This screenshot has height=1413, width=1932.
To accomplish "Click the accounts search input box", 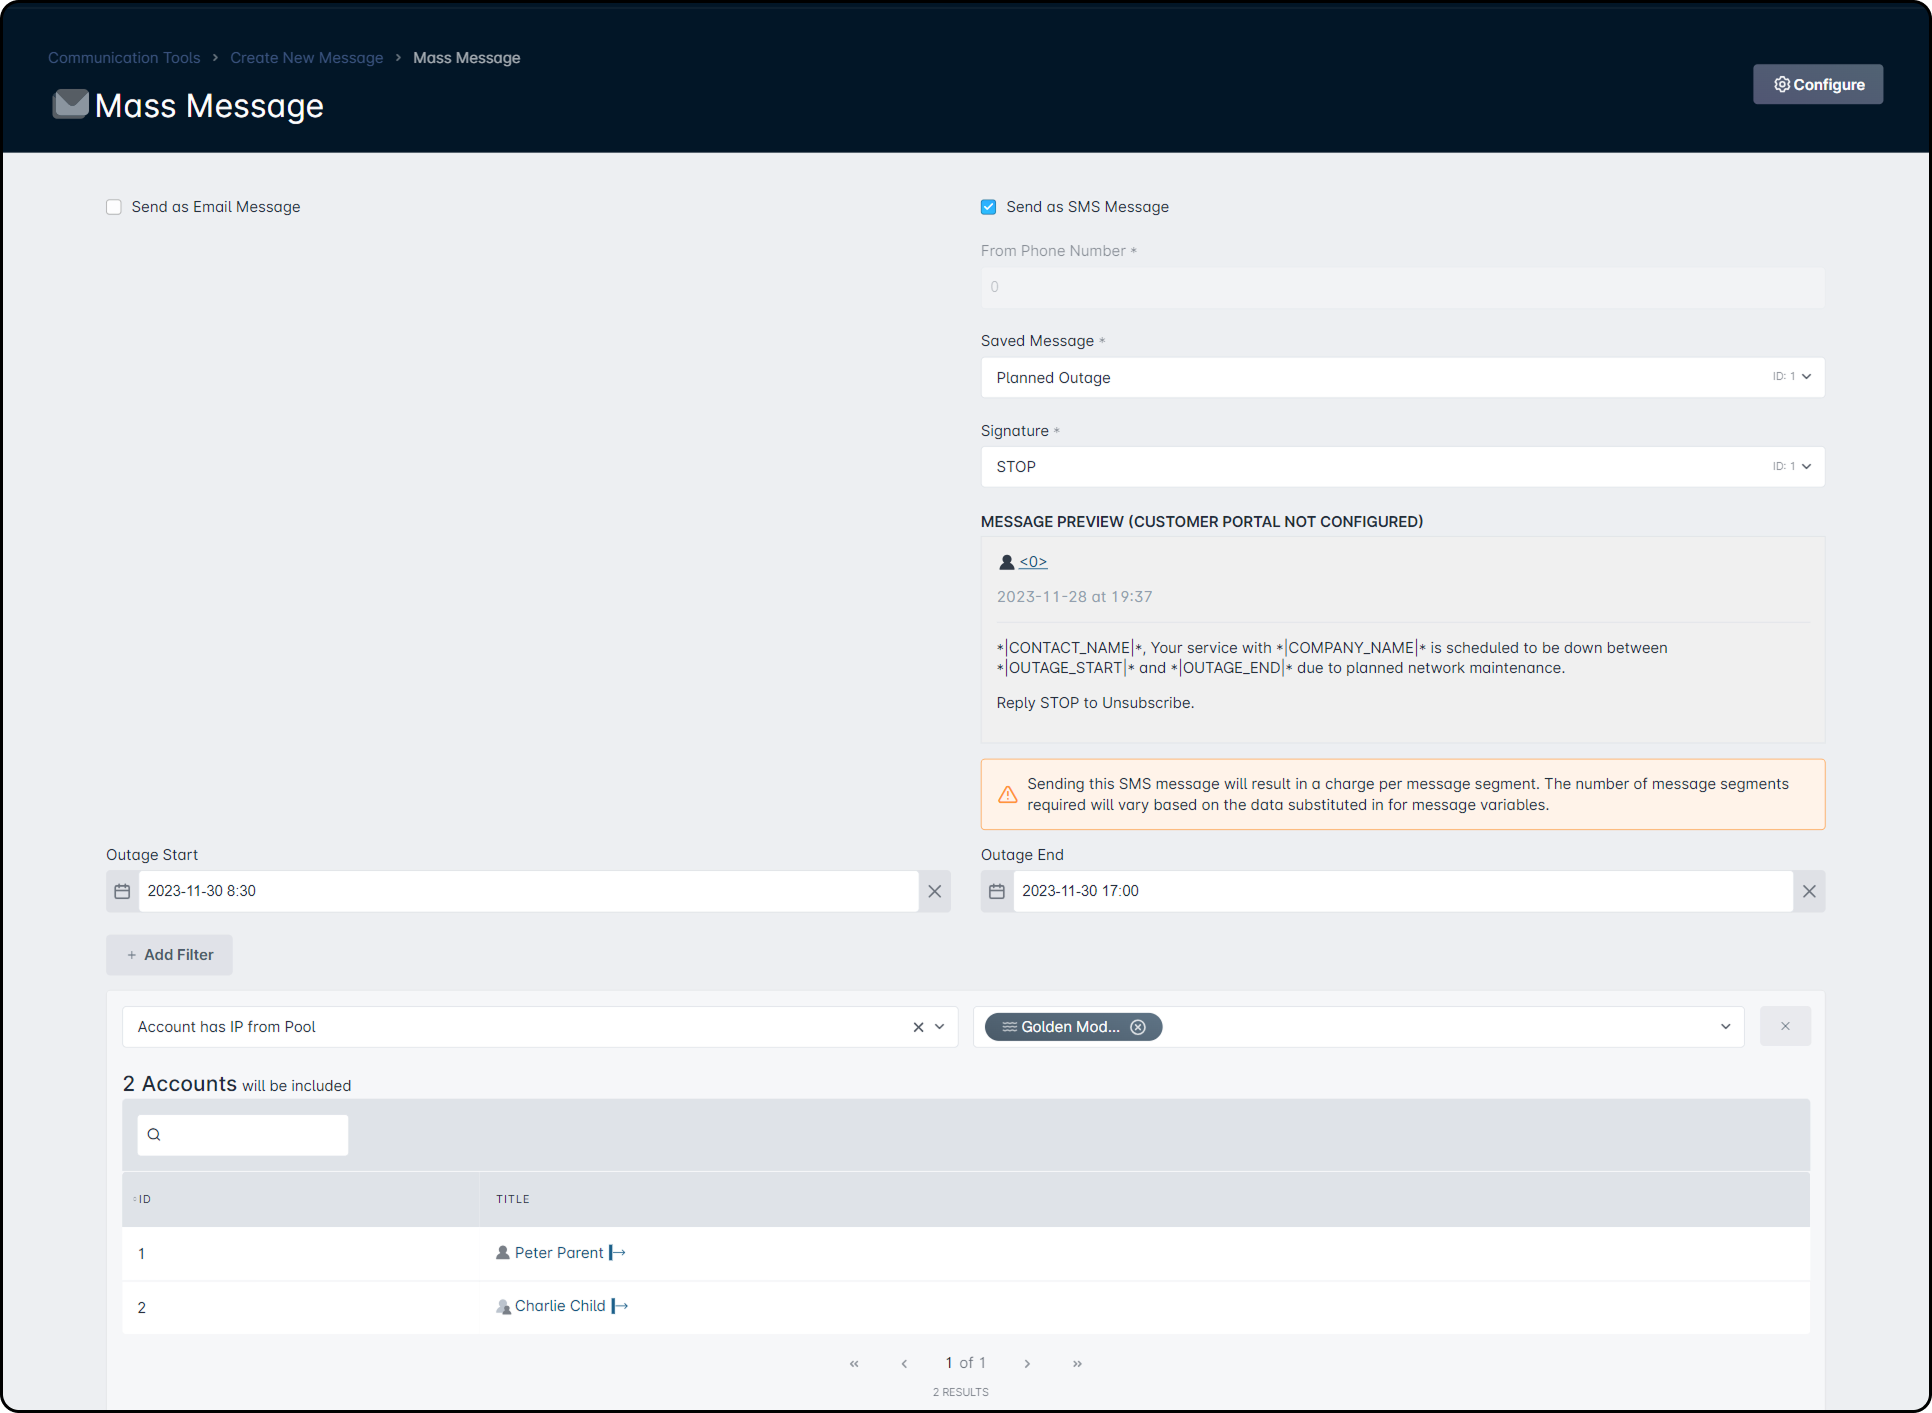I will click(x=243, y=1135).
